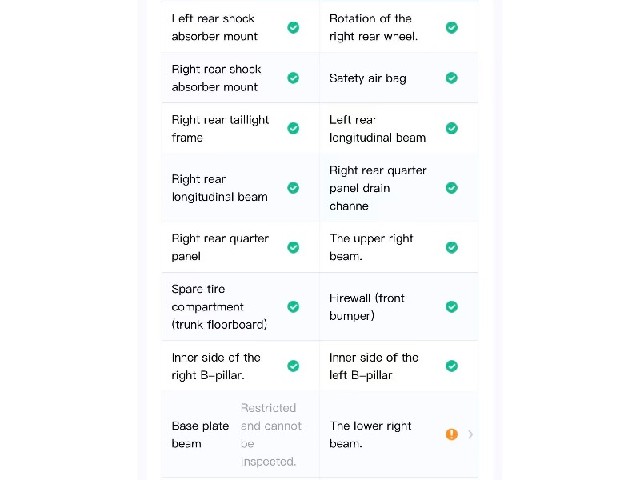The height and width of the screenshot is (480, 640).
Task: Expand the lower right beam details chevron
Action: tap(471, 434)
